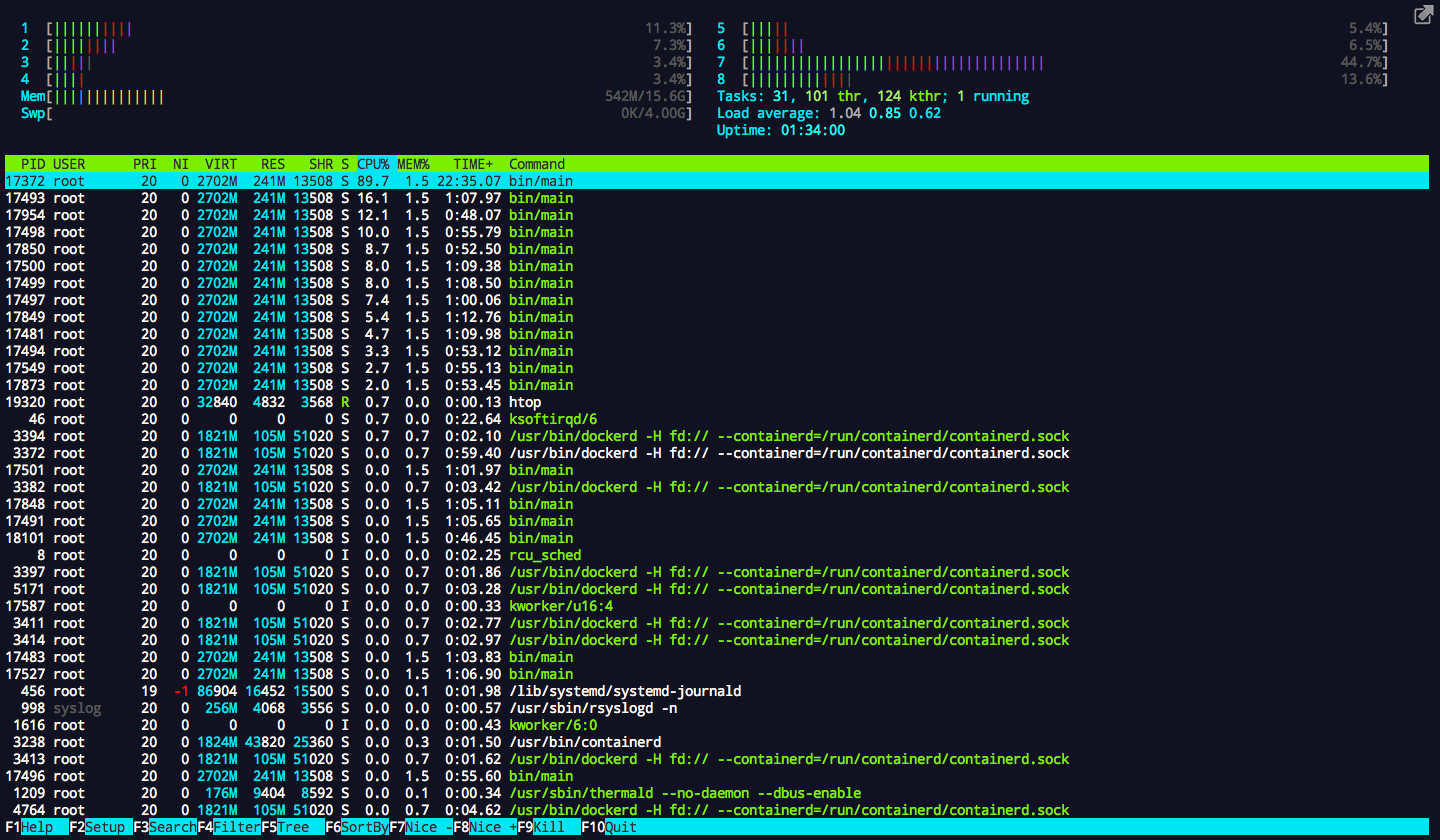Click the pop-out icon at top right
Viewport: 1440px width, 840px height.
coord(1423,15)
